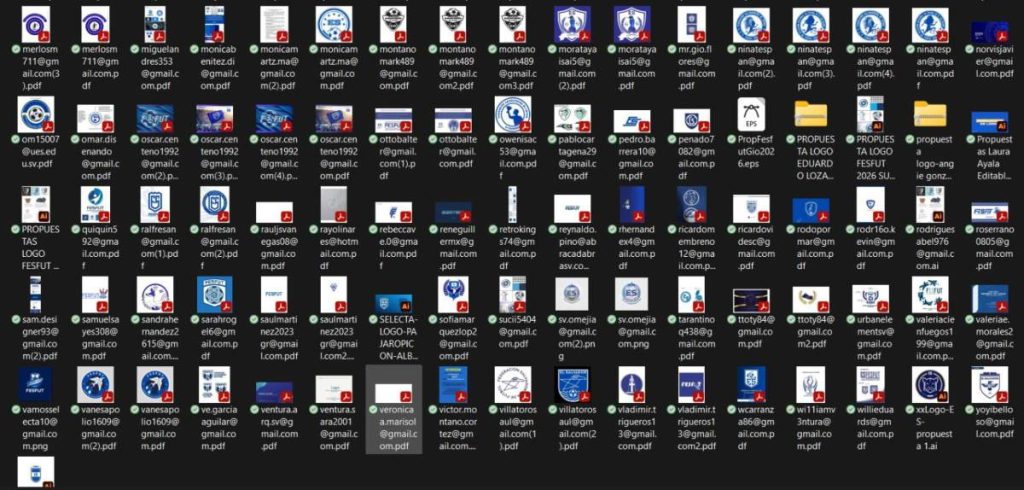Select the vamosselecta10@gmail.com.png image thumbnail

(36, 384)
